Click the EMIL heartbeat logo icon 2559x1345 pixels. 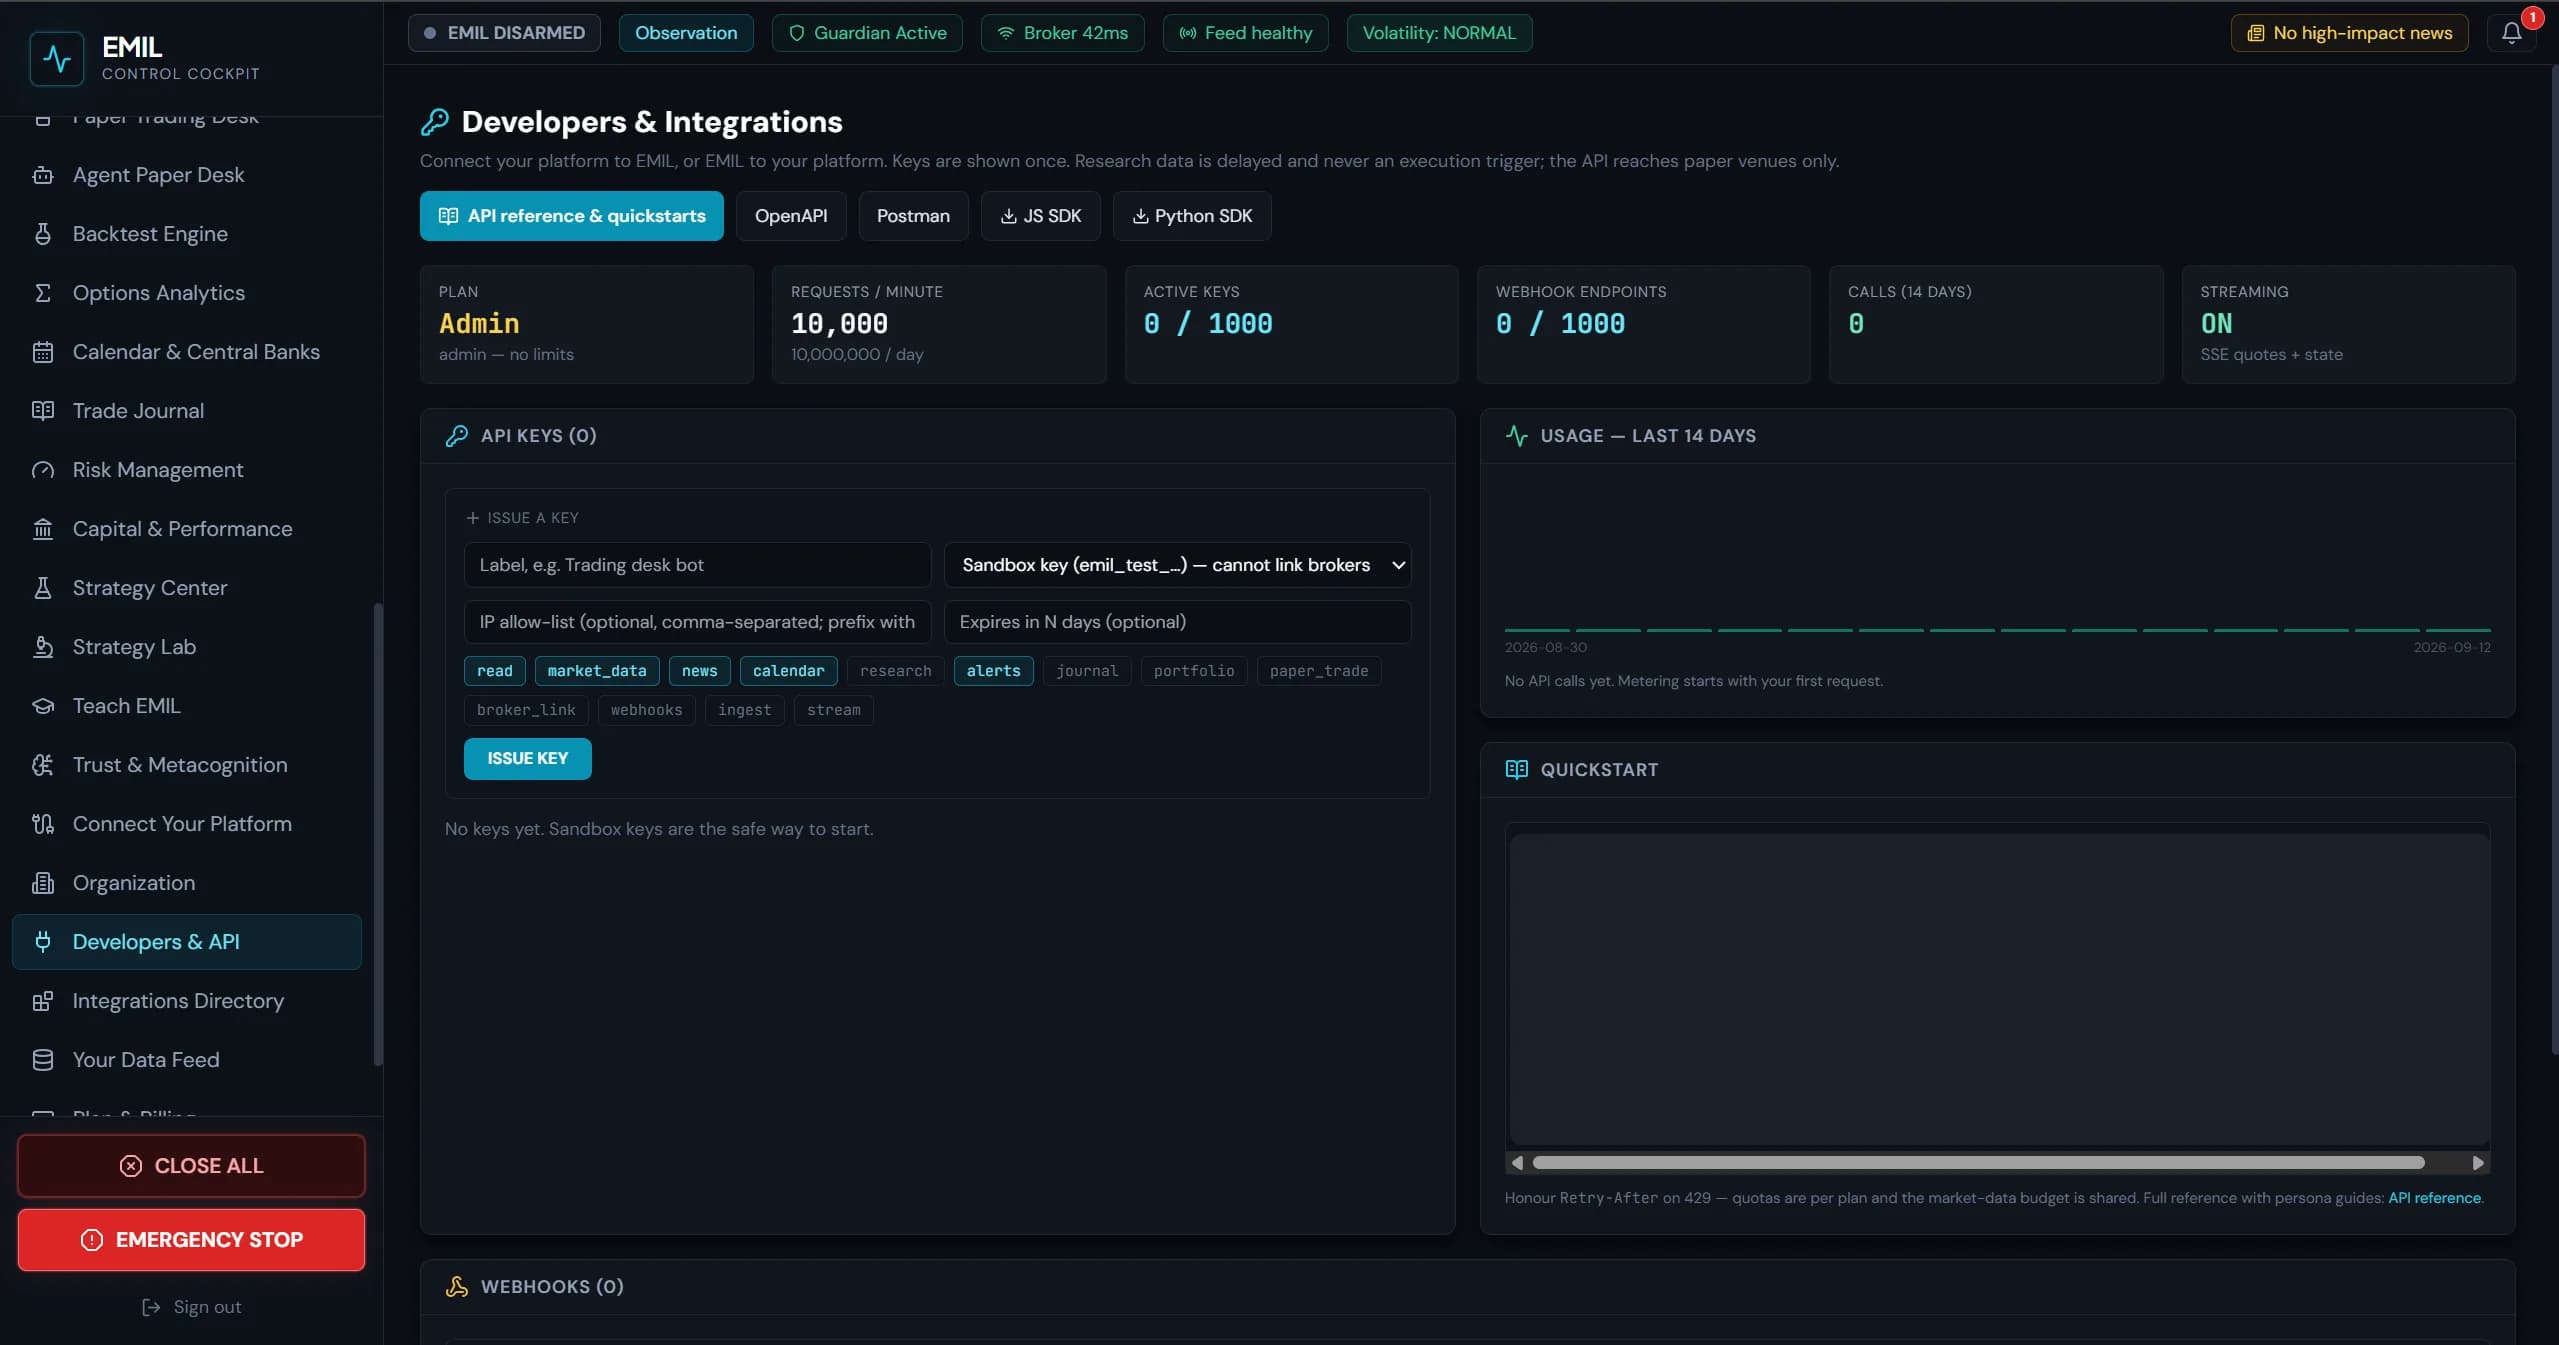coord(57,59)
